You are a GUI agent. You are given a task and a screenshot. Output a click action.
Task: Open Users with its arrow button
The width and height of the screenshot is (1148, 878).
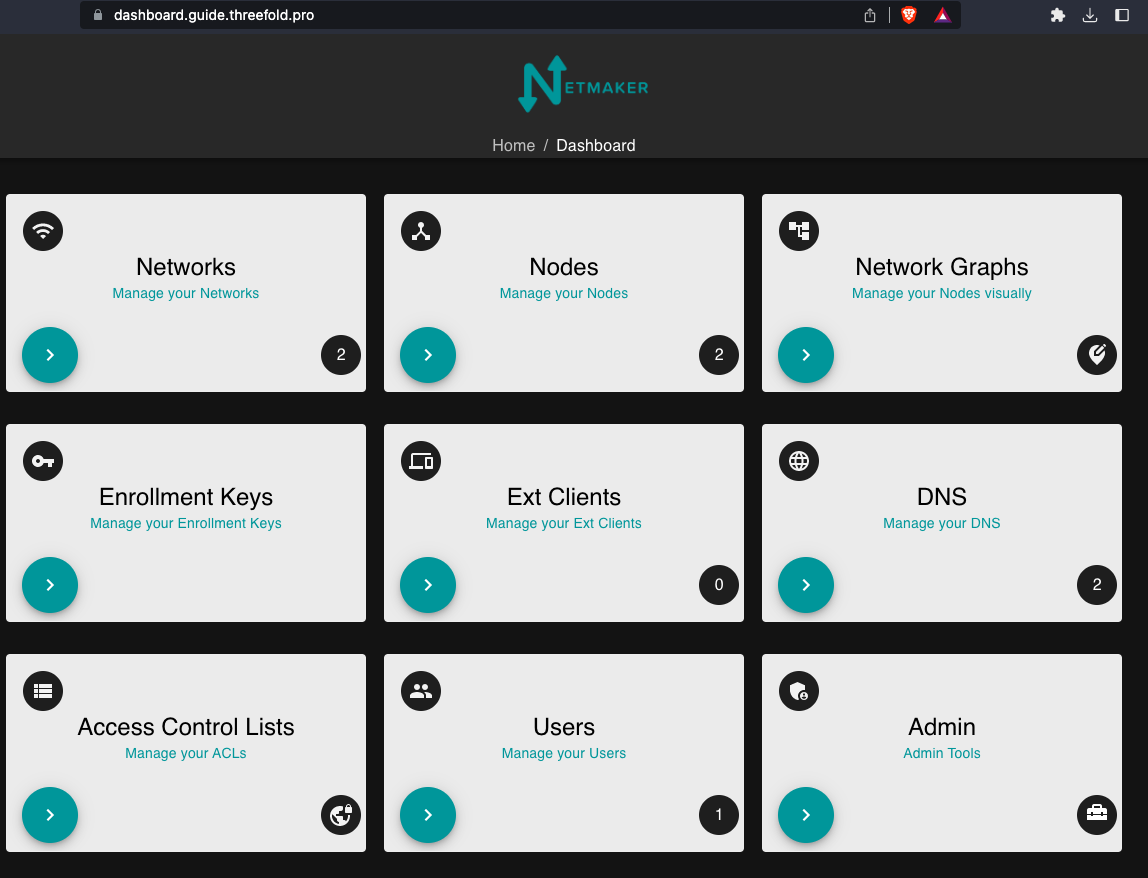(428, 815)
